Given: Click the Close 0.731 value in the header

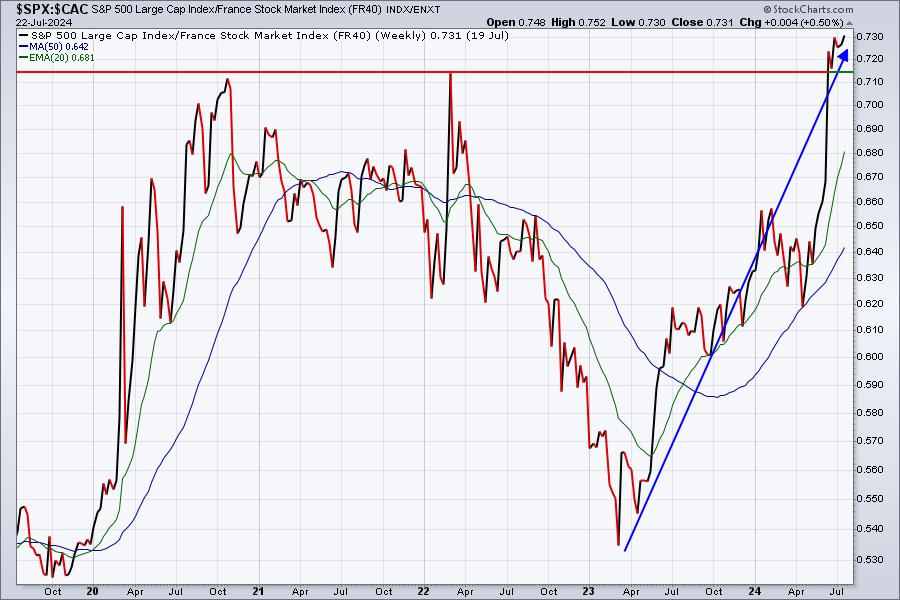Looking at the screenshot, I should (702, 22).
